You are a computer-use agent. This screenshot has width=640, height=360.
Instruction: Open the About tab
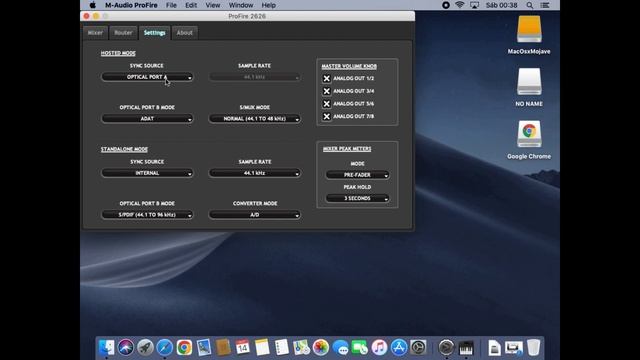[x=184, y=33]
